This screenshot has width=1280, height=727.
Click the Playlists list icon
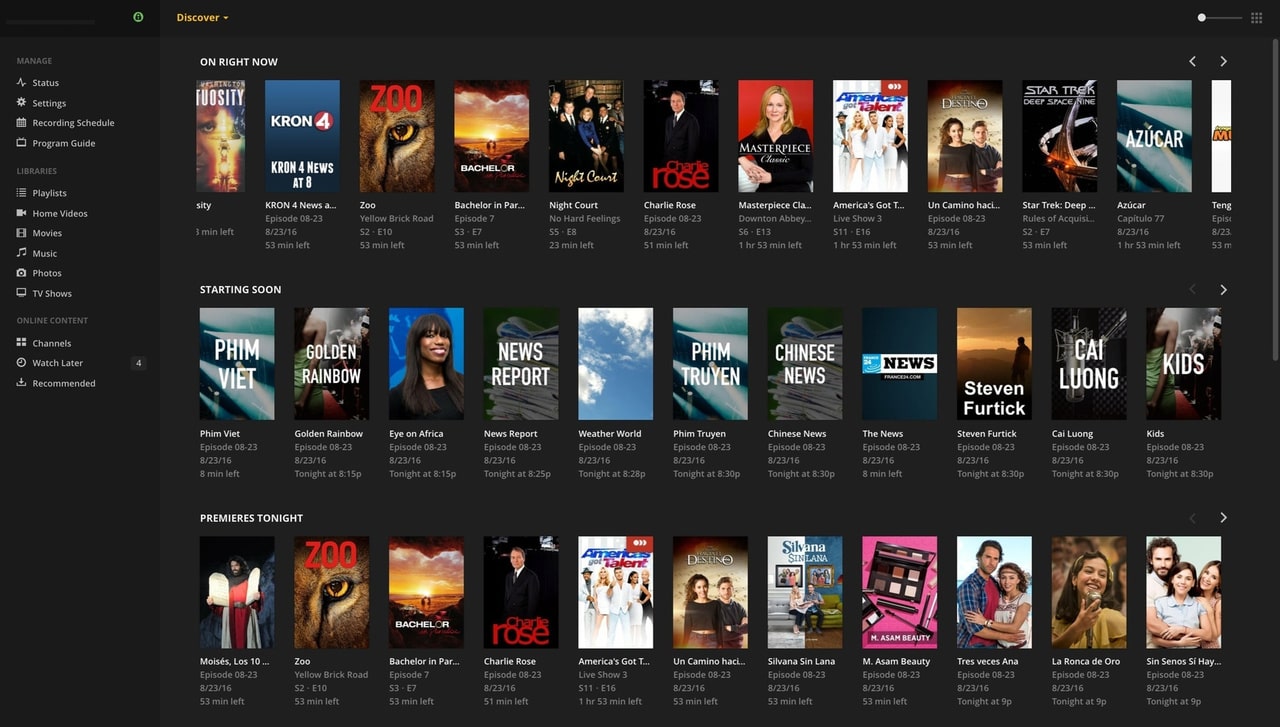coord(21,193)
